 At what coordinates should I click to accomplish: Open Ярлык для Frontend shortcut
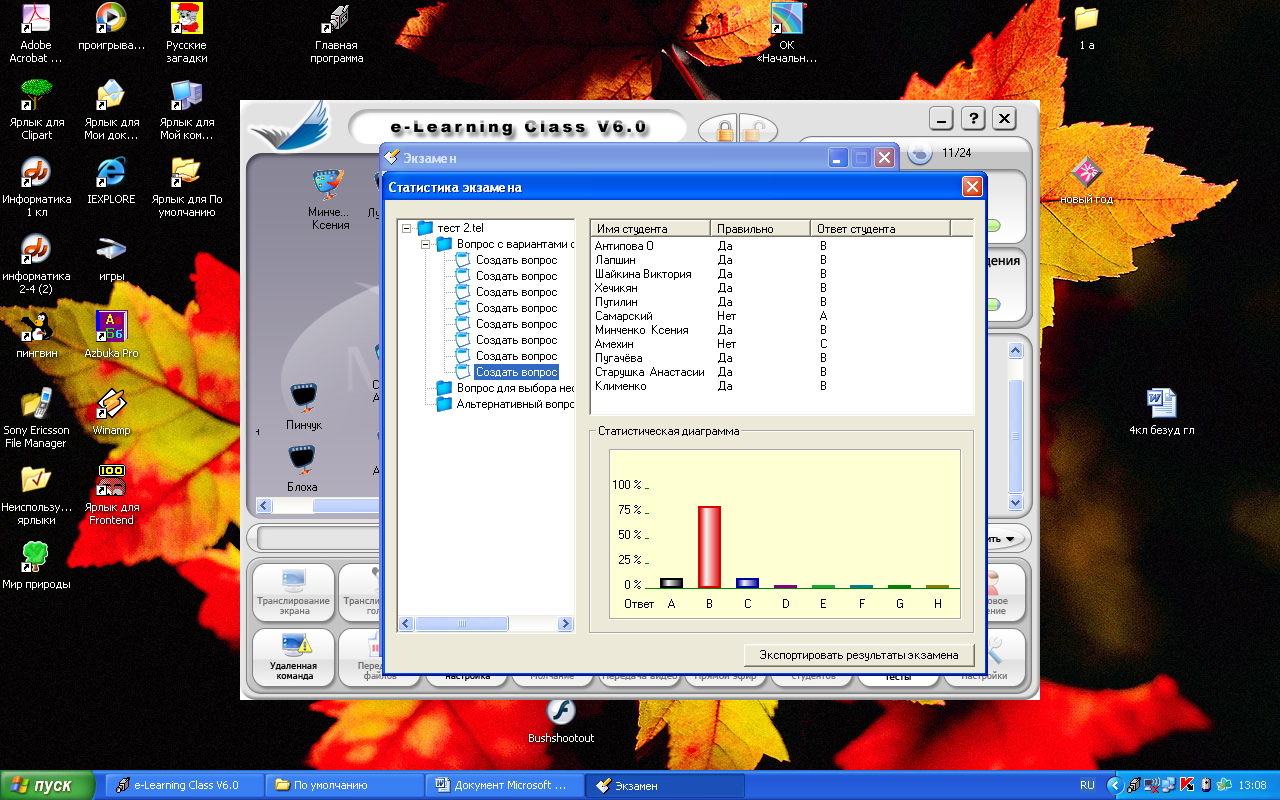(x=111, y=495)
